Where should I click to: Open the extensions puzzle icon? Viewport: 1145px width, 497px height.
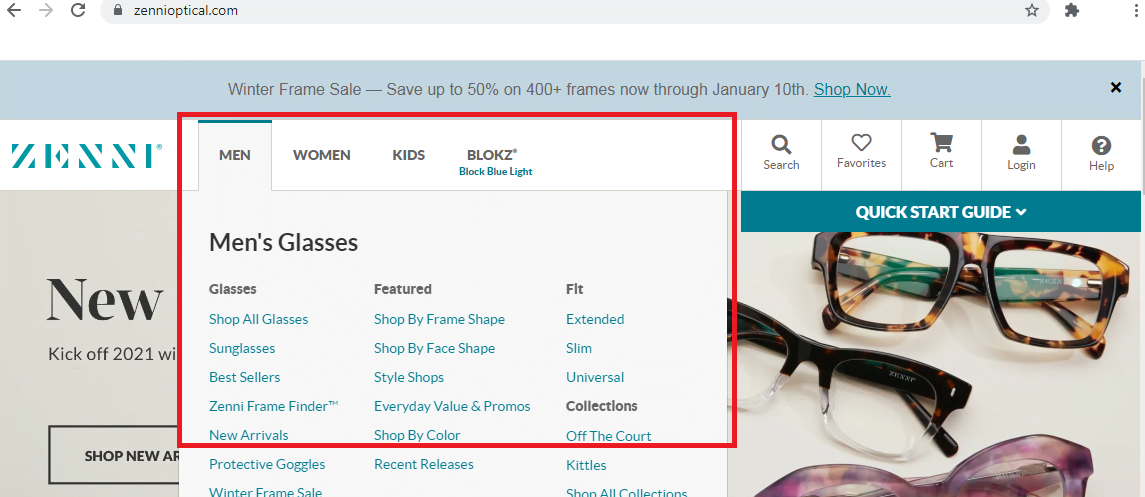[x=1072, y=10]
